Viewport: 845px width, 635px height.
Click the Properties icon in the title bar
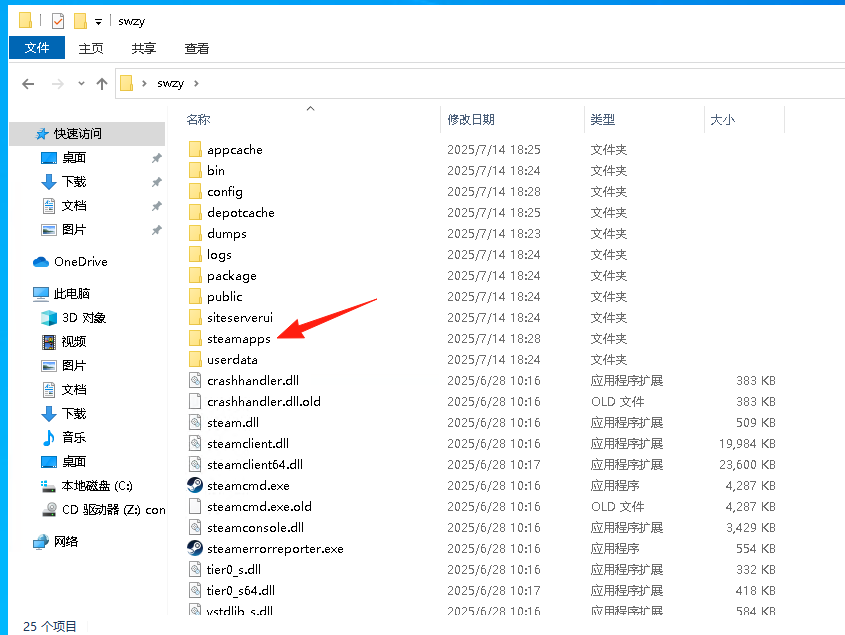tap(58, 21)
